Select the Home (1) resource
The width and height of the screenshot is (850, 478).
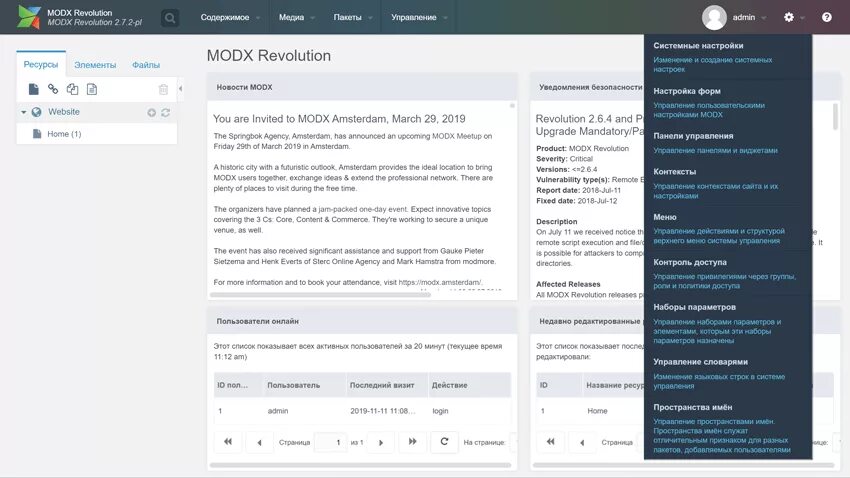point(64,134)
